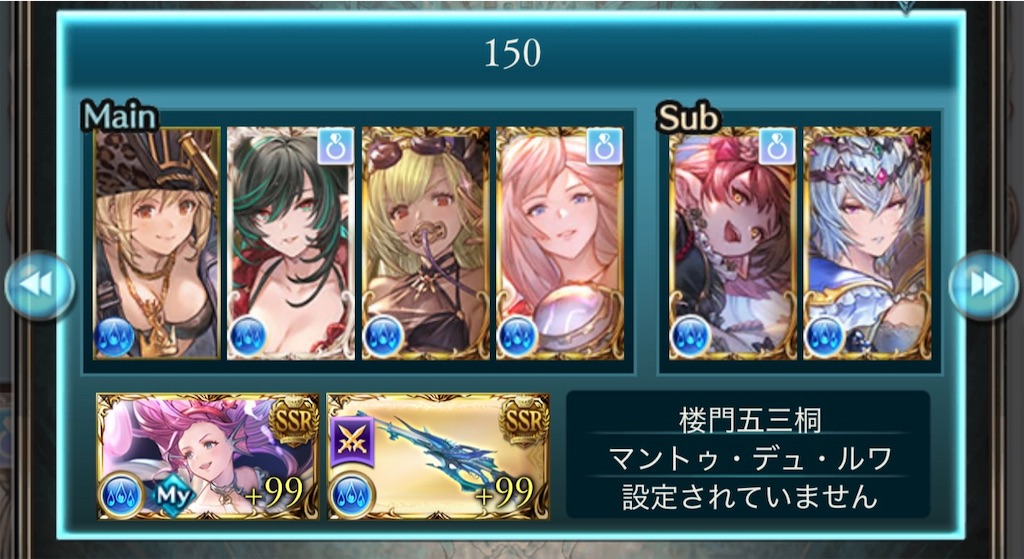Click the crossed-swords weapon type icon
This screenshot has height=559, width=1024.
coord(352,441)
